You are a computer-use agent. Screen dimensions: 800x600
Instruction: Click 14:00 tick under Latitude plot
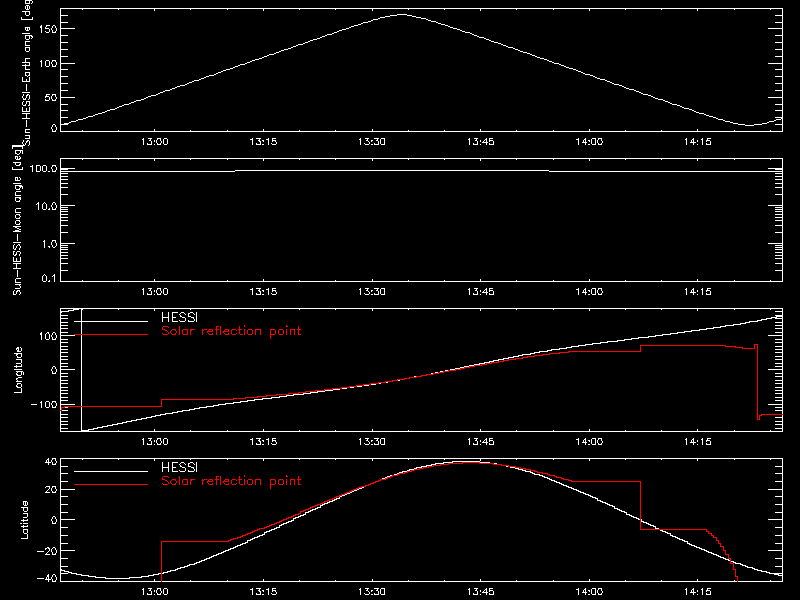tap(589, 592)
